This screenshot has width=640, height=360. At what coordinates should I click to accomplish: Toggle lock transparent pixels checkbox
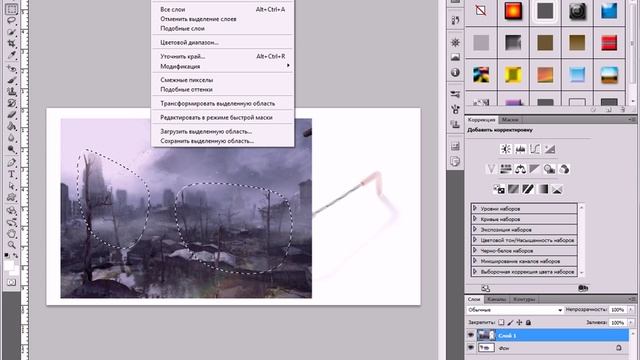pyautogui.click(x=501, y=322)
